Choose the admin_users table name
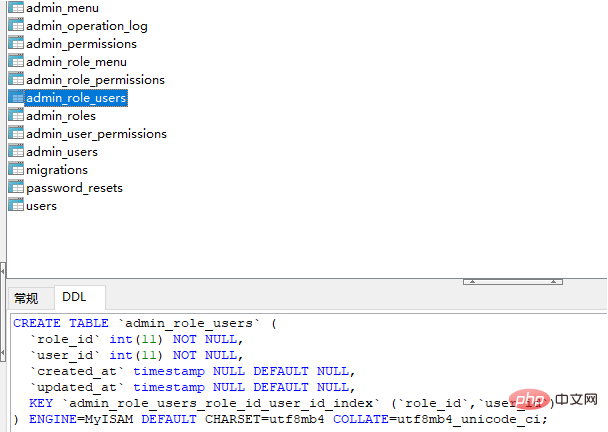The width and height of the screenshot is (608, 432). (x=62, y=152)
